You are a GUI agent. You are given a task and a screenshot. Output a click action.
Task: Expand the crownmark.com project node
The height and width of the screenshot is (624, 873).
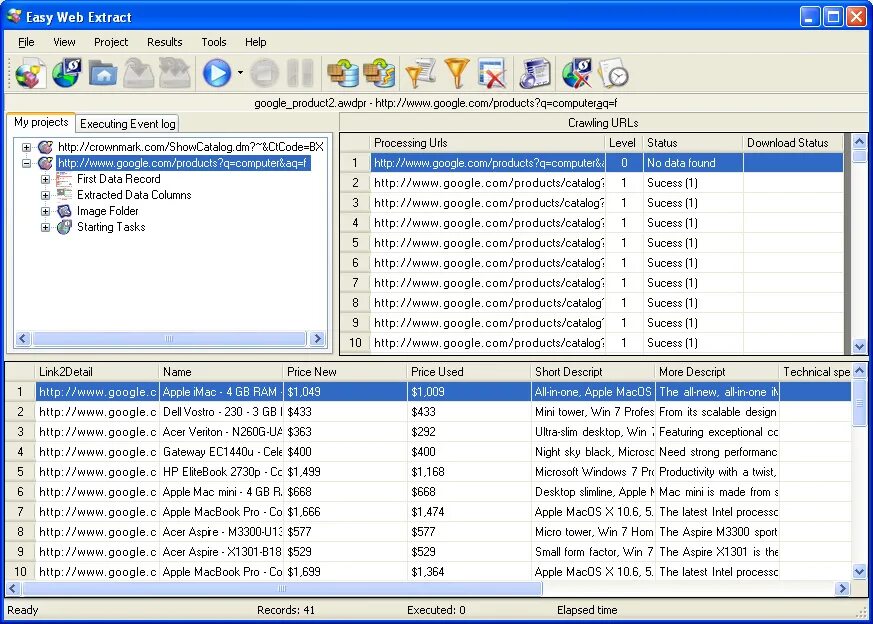26,148
